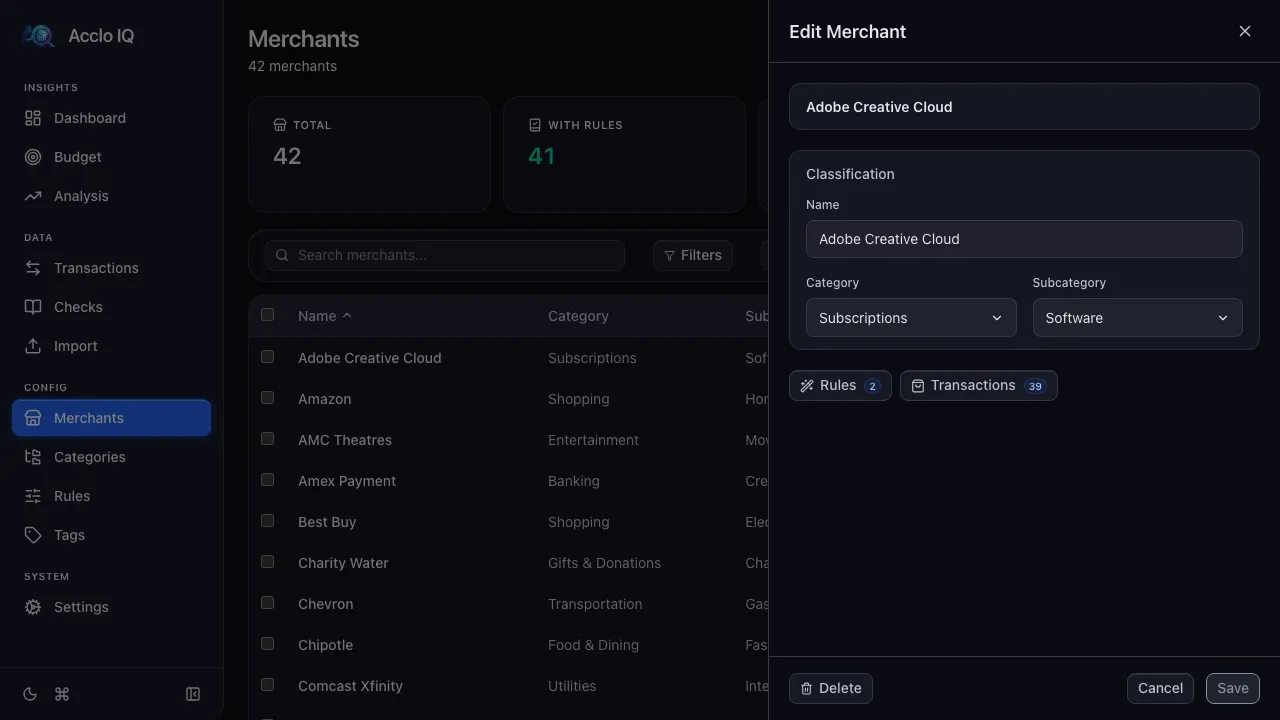1280x720 pixels.
Task: Delete this merchant
Action: point(831,688)
